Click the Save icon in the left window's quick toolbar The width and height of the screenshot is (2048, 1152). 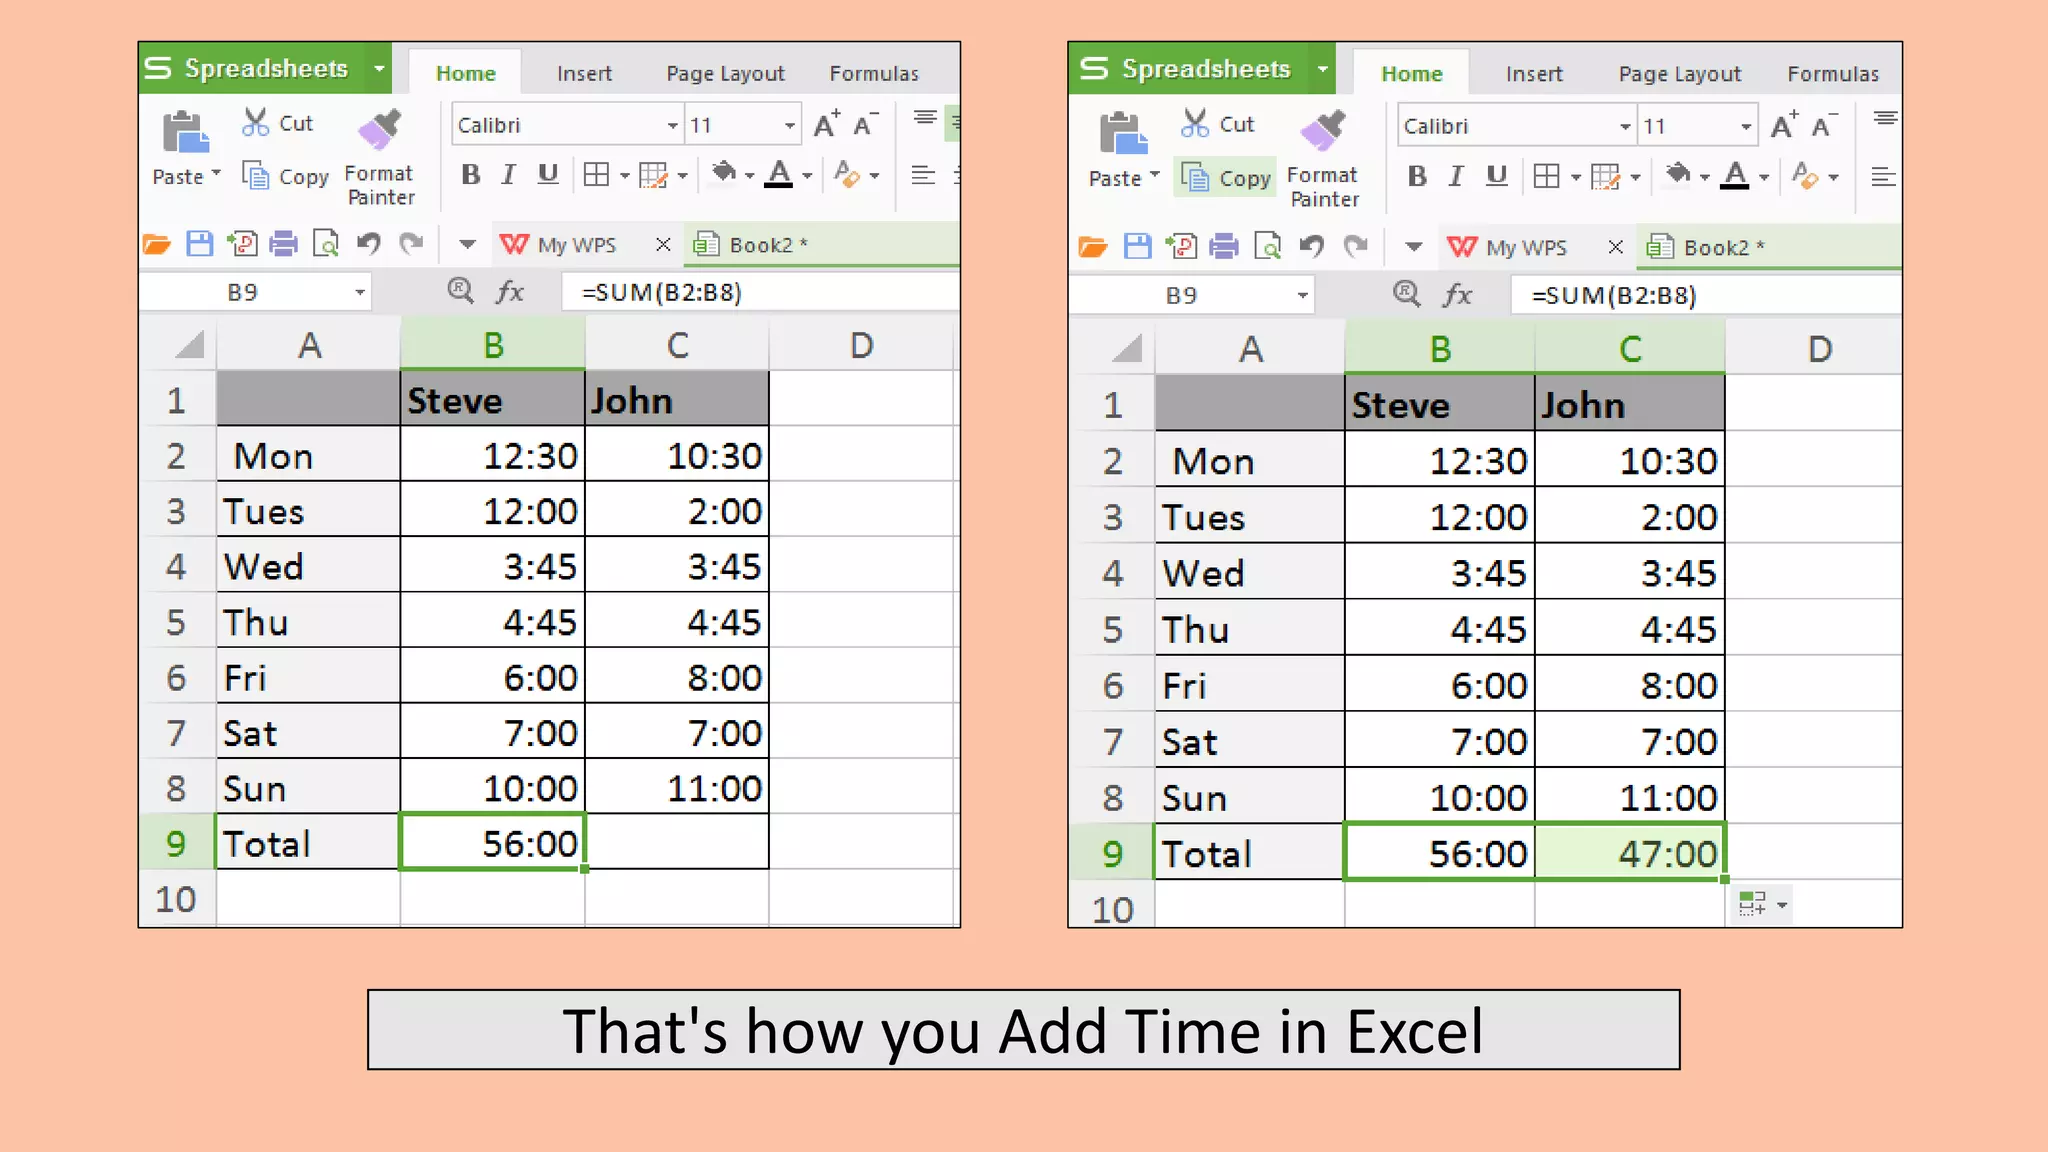click(x=200, y=244)
